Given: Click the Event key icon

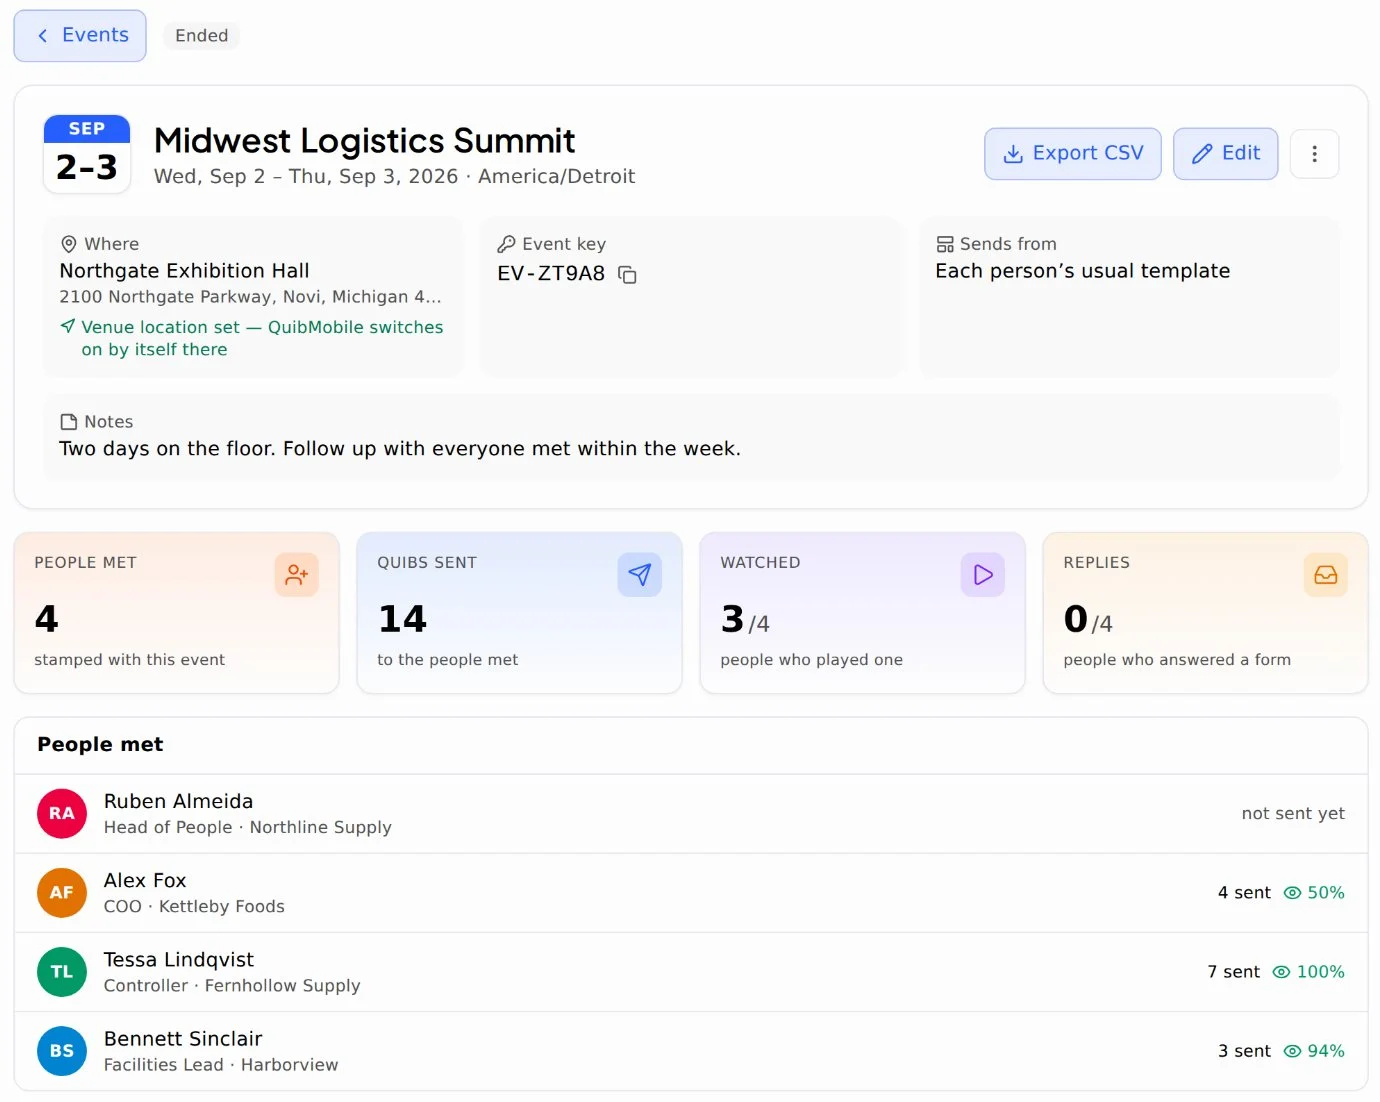Looking at the screenshot, I should click(x=507, y=244).
